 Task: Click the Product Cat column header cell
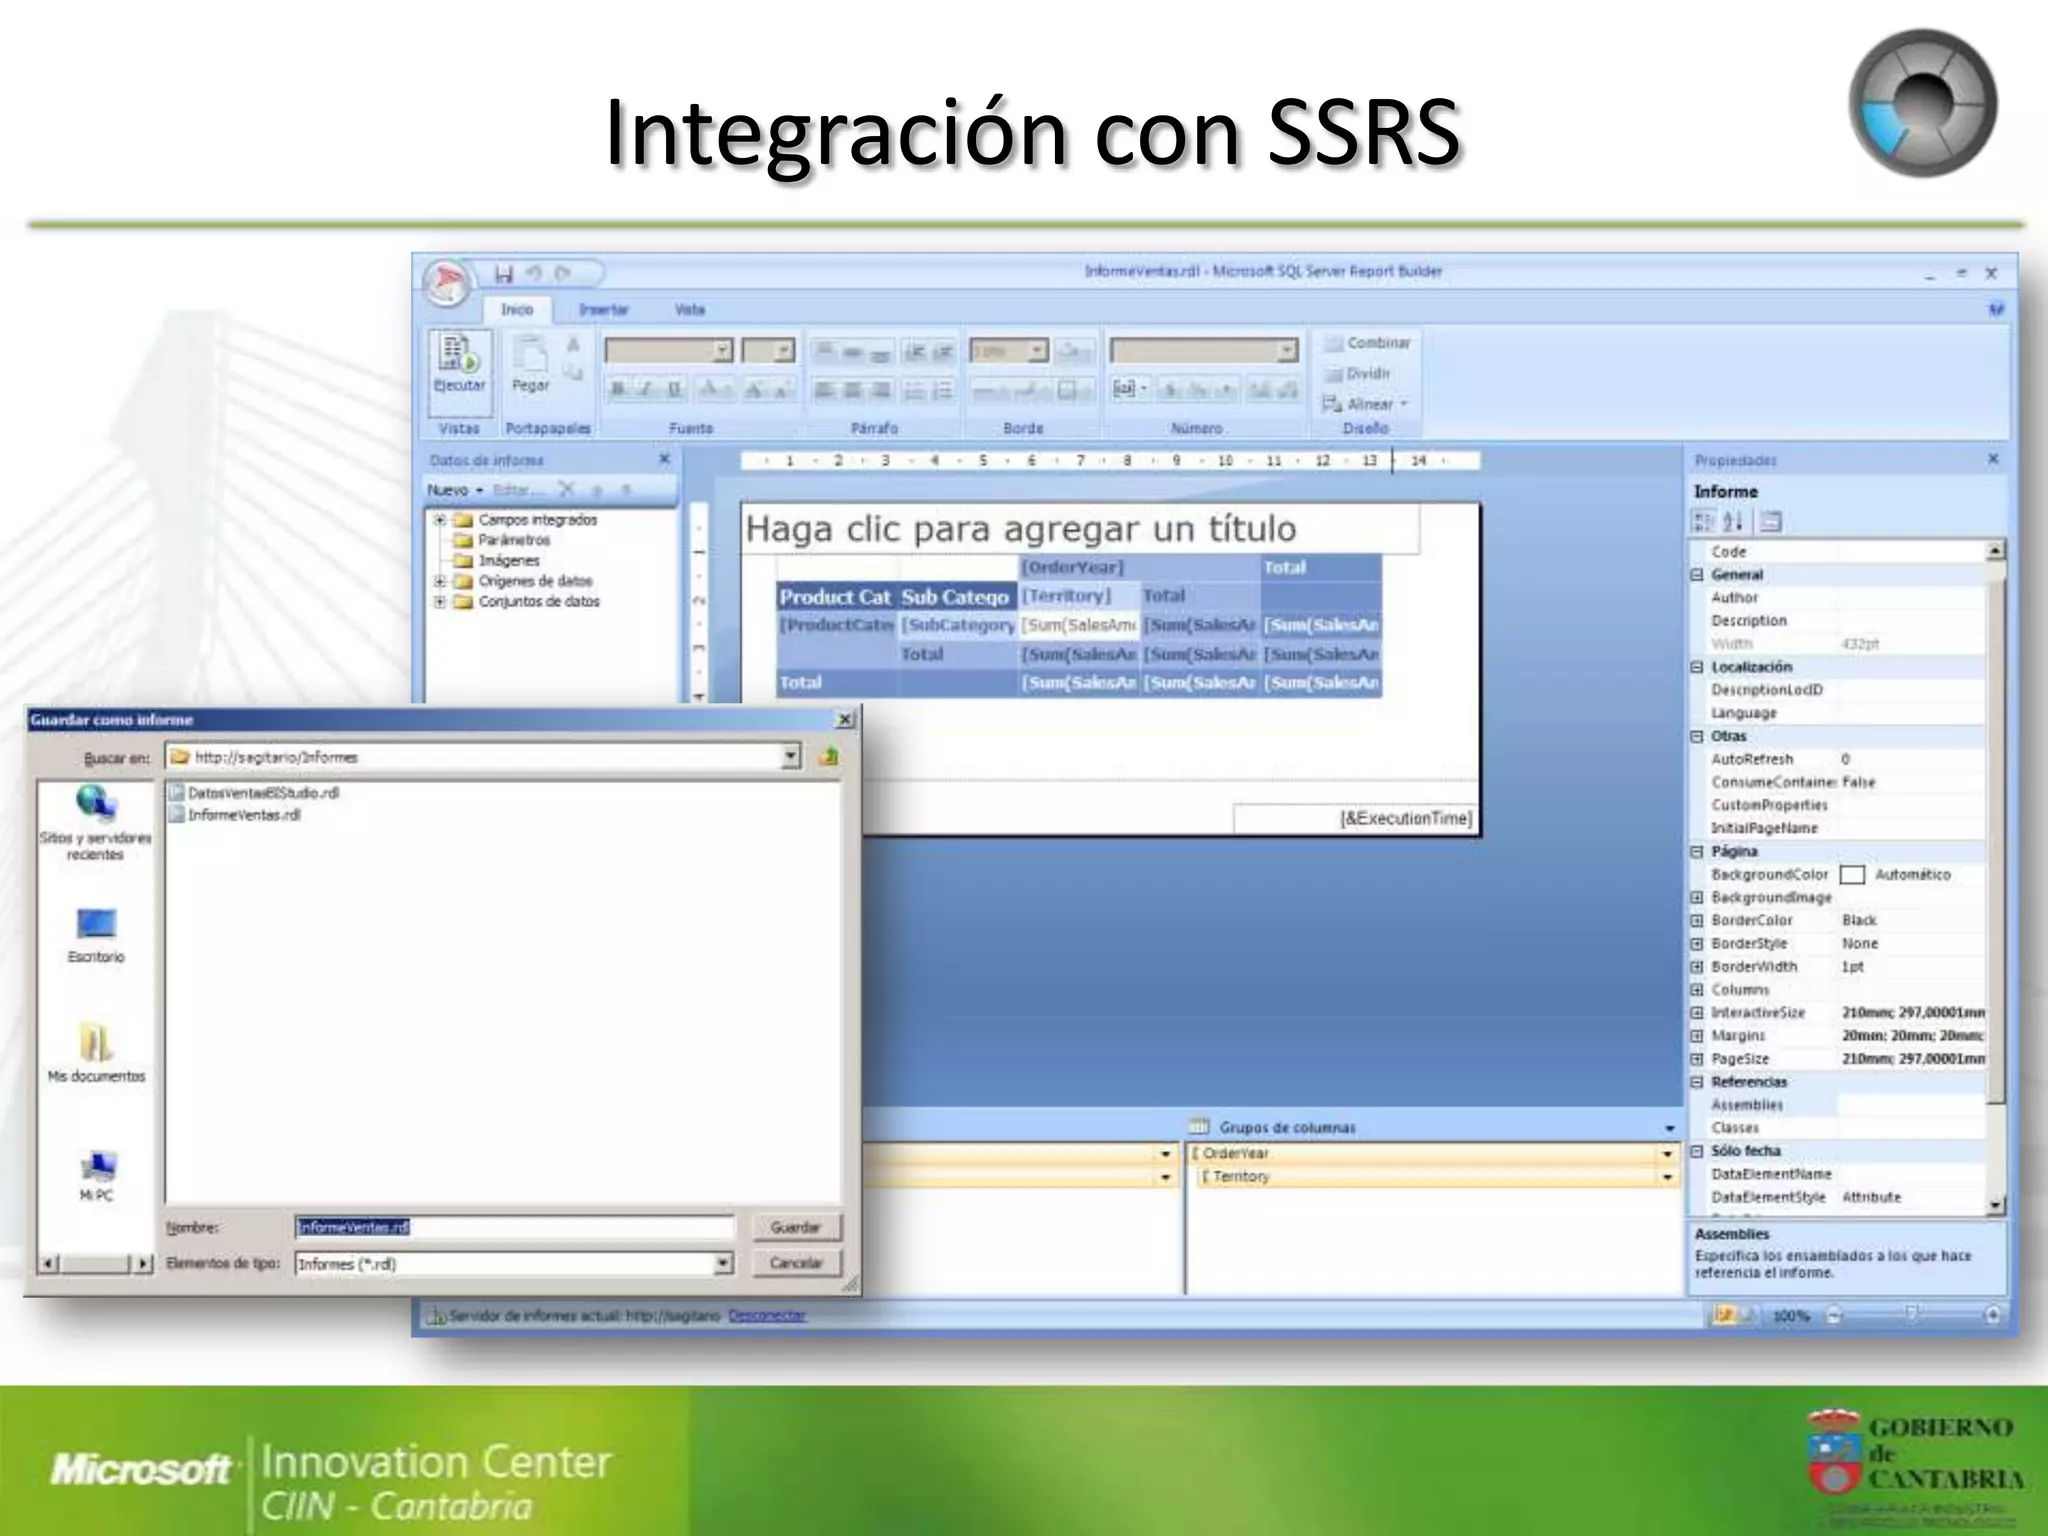click(x=836, y=596)
